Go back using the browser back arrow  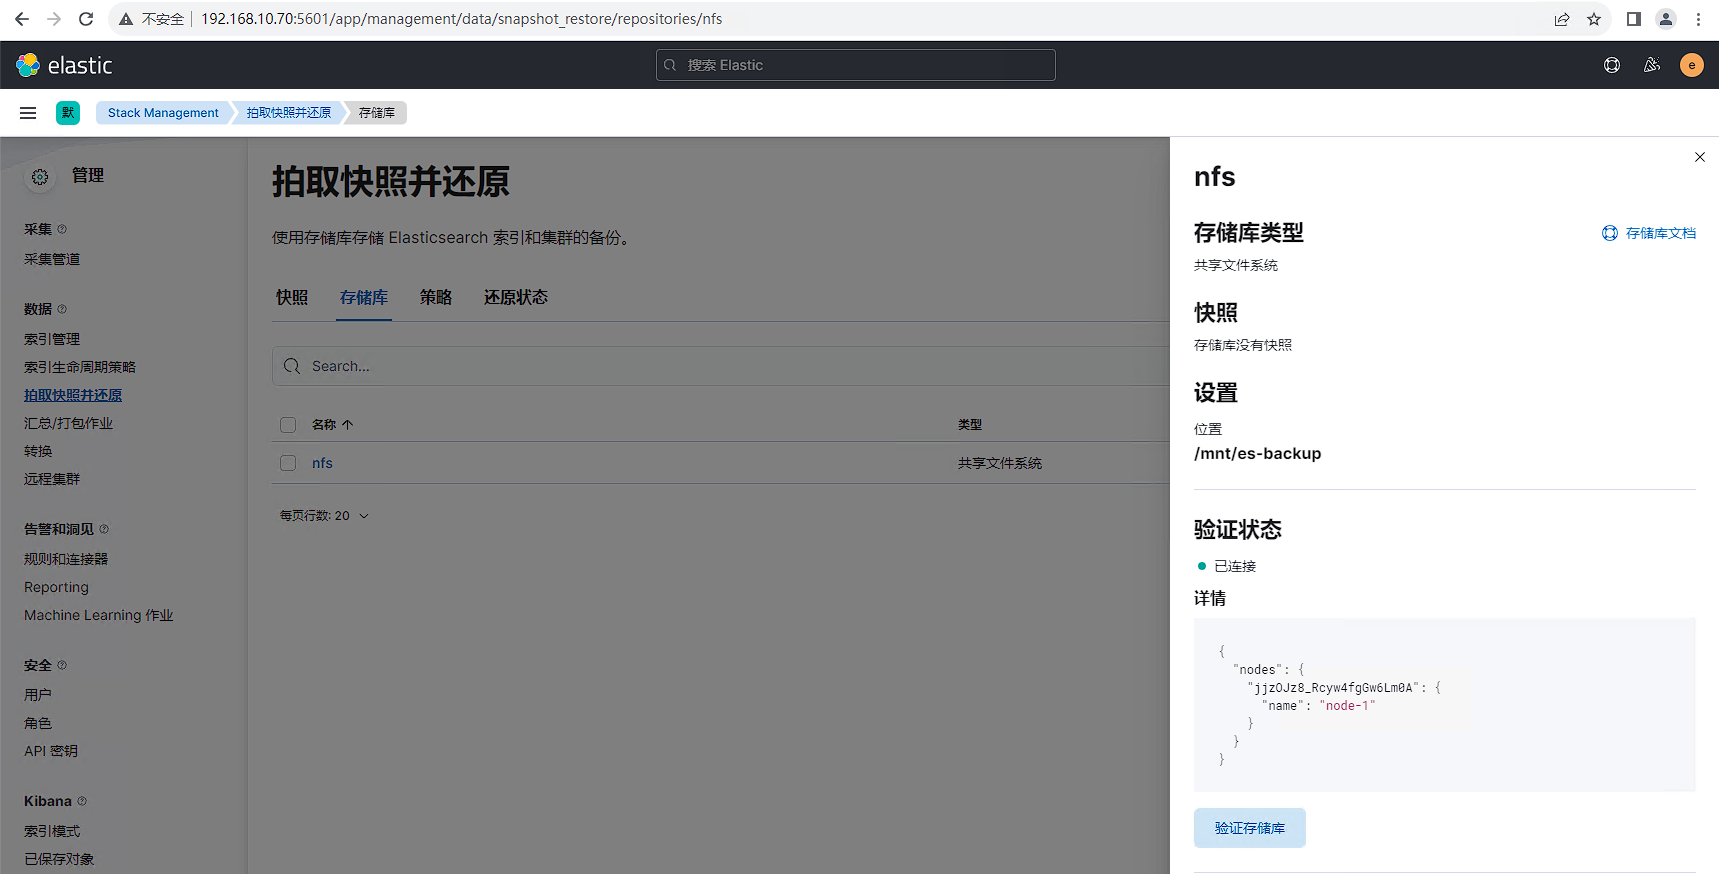pos(22,19)
